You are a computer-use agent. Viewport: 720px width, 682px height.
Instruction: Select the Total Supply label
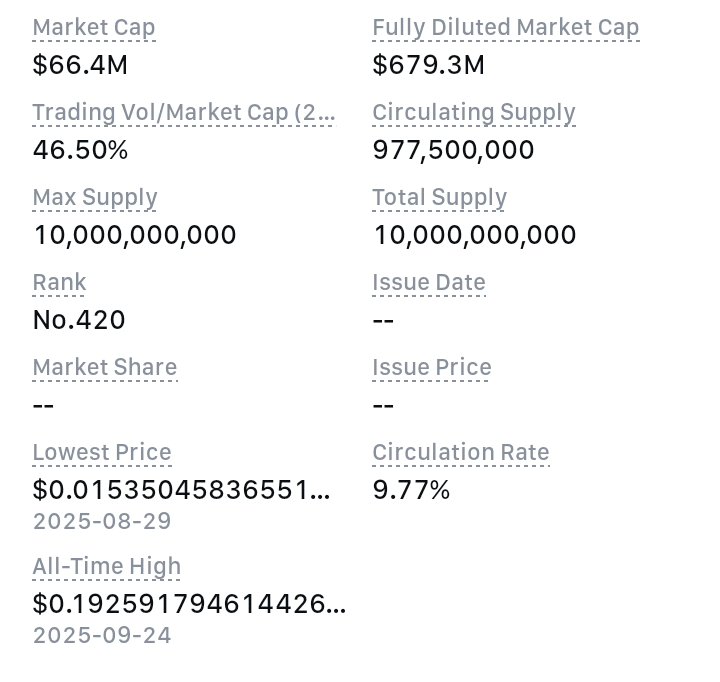[439, 198]
